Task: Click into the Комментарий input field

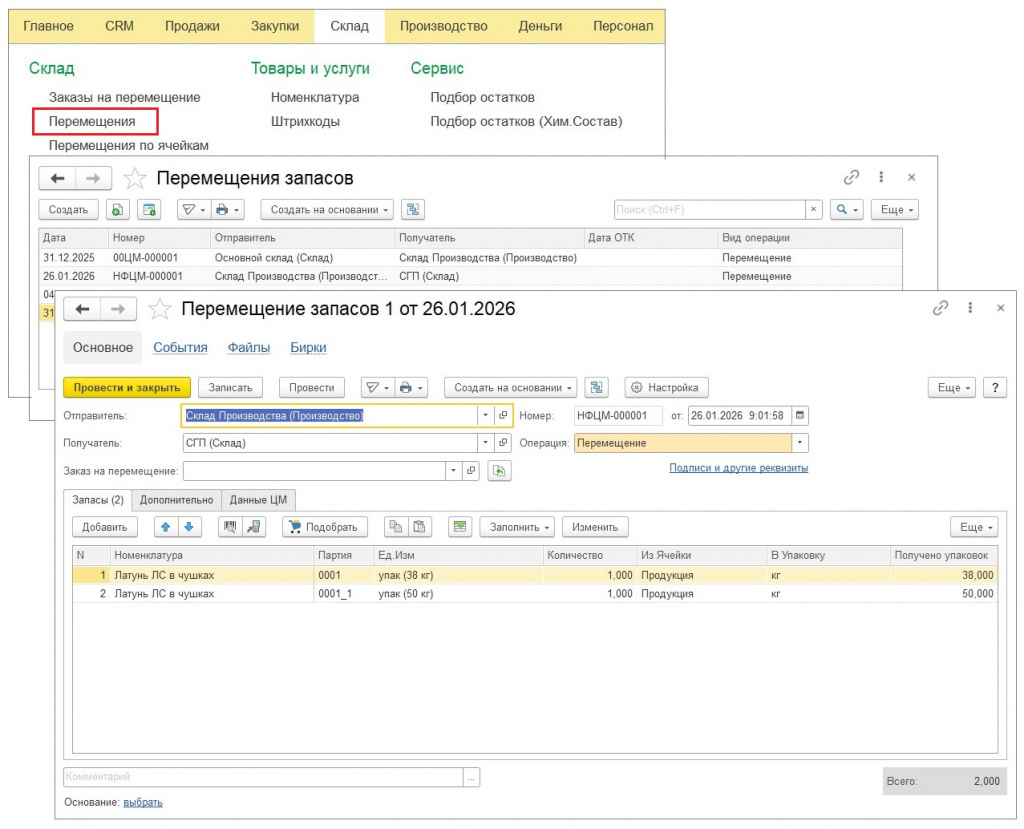Action: [x=263, y=777]
